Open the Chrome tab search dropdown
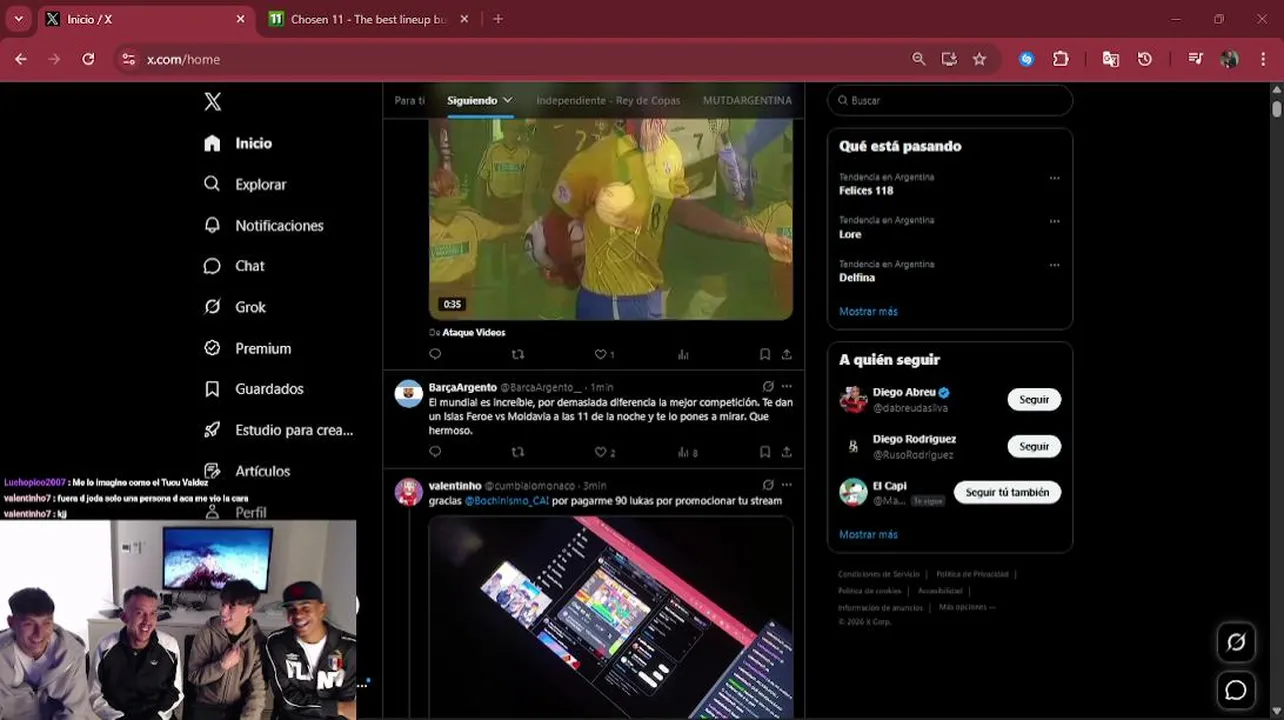1284x720 pixels. [18, 19]
